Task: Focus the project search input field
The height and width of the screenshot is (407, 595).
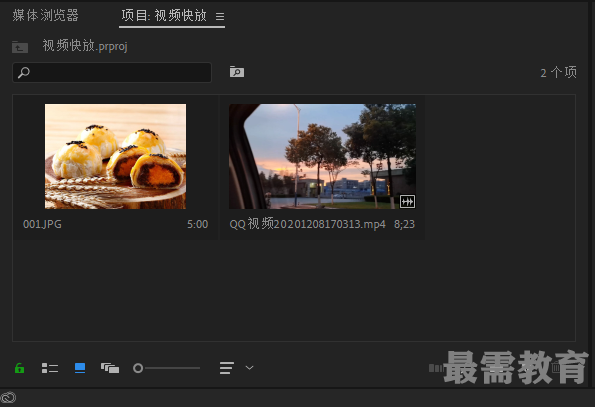Action: (x=112, y=72)
